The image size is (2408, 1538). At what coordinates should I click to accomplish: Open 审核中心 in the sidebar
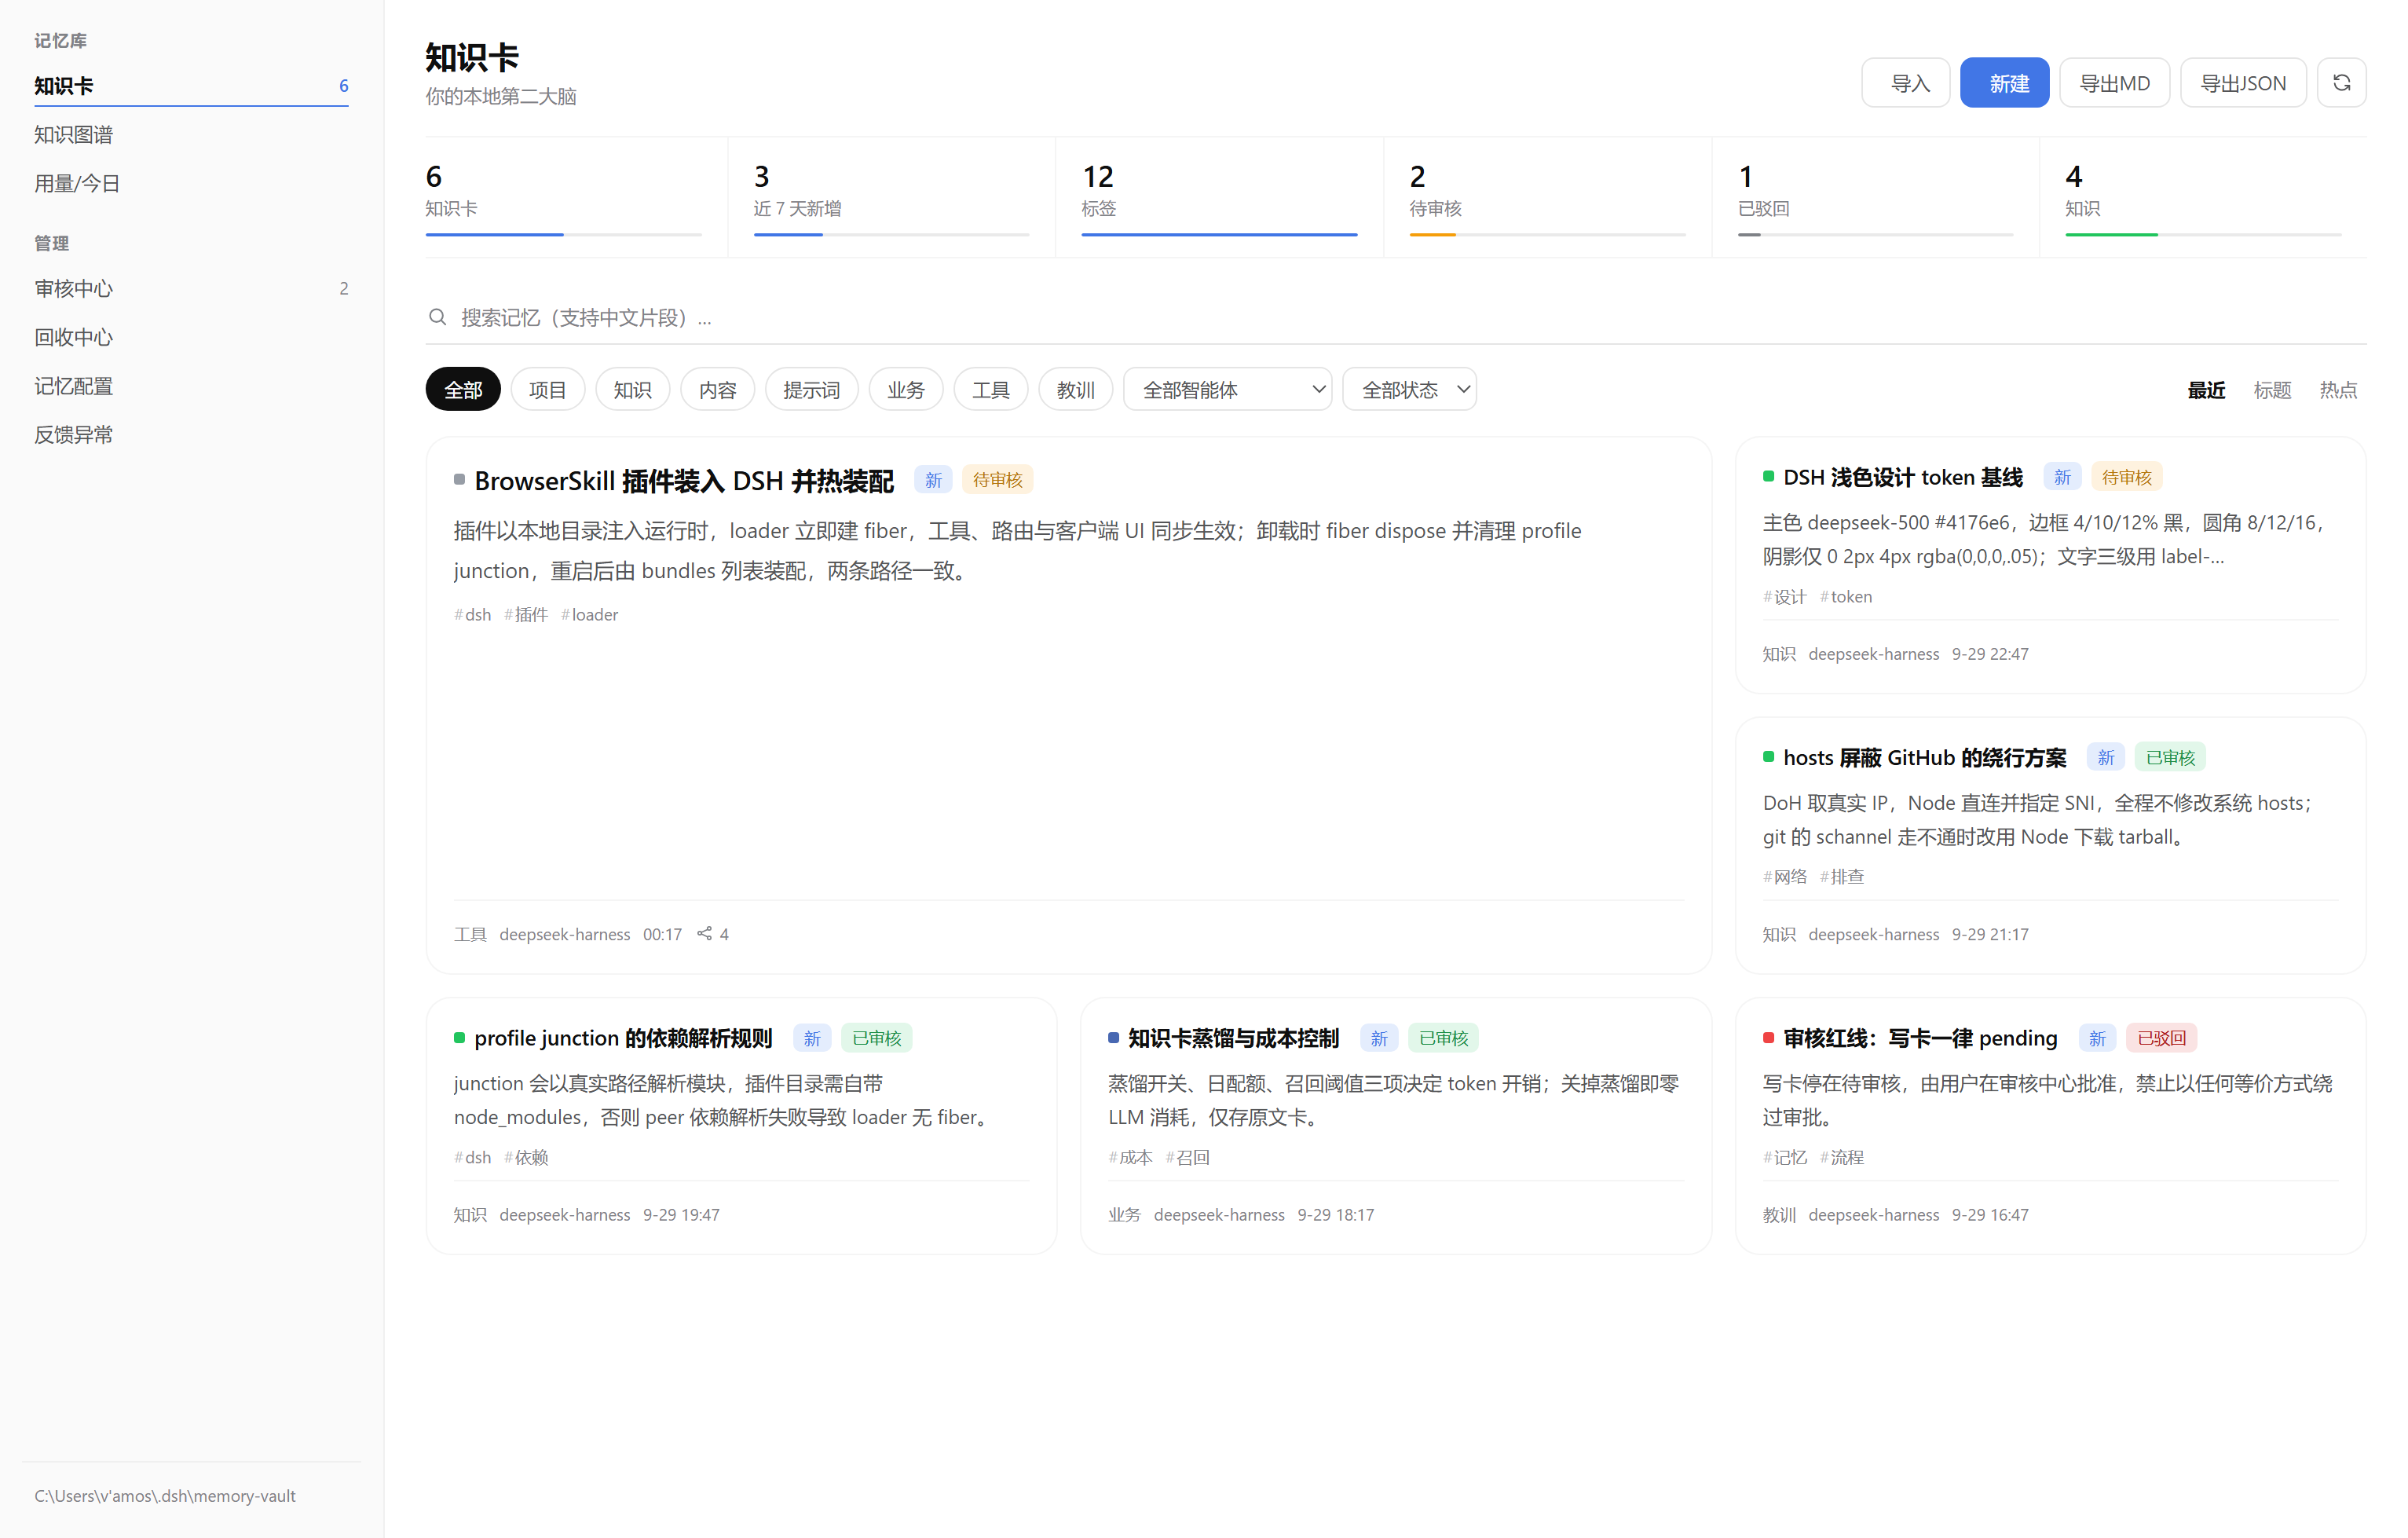[x=191, y=288]
